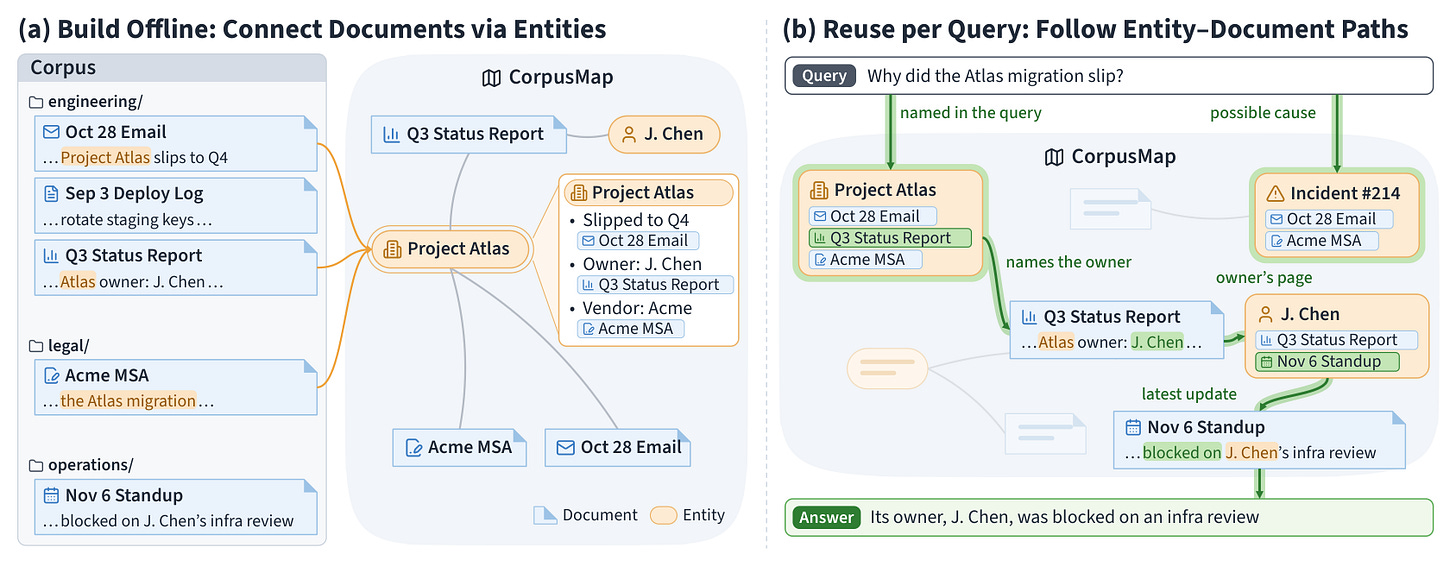Click the warning triangle icon of Incident #214
1456x566 pixels.
(1275, 193)
